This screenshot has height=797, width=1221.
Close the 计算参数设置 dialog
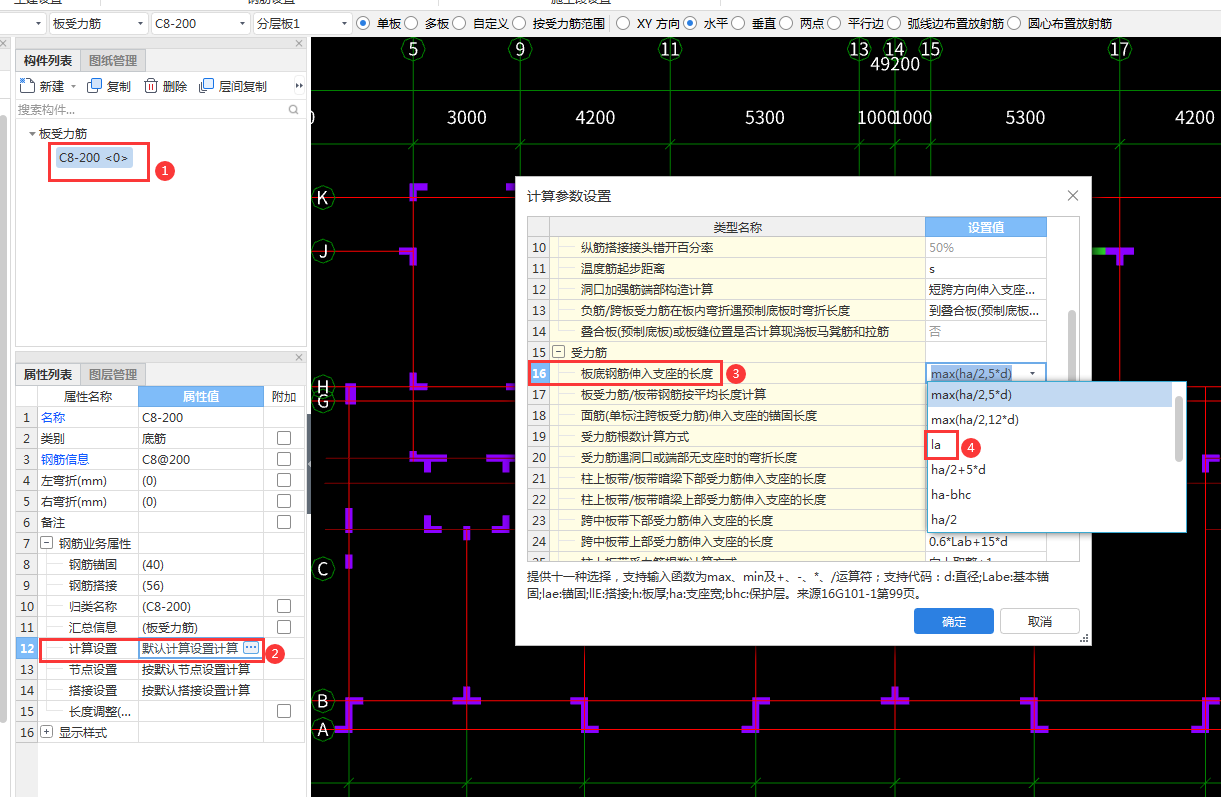pyautogui.click(x=1073, y=196)
